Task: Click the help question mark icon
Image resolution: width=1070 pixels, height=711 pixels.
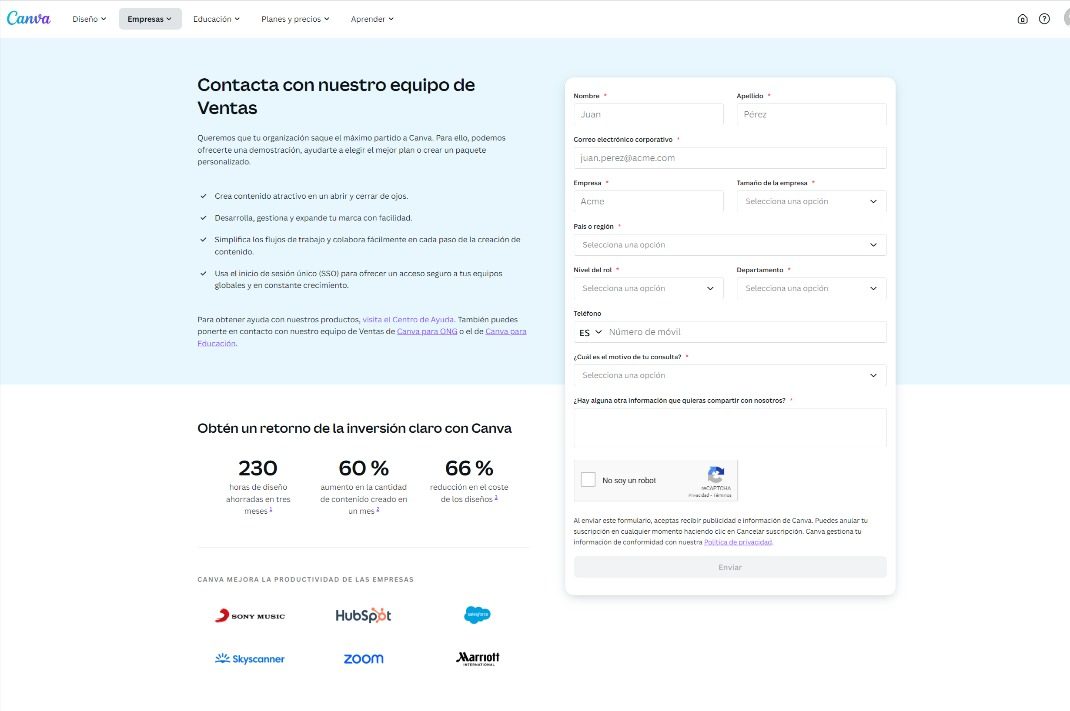Action: pyautogui.click(x=1046, y=18)
